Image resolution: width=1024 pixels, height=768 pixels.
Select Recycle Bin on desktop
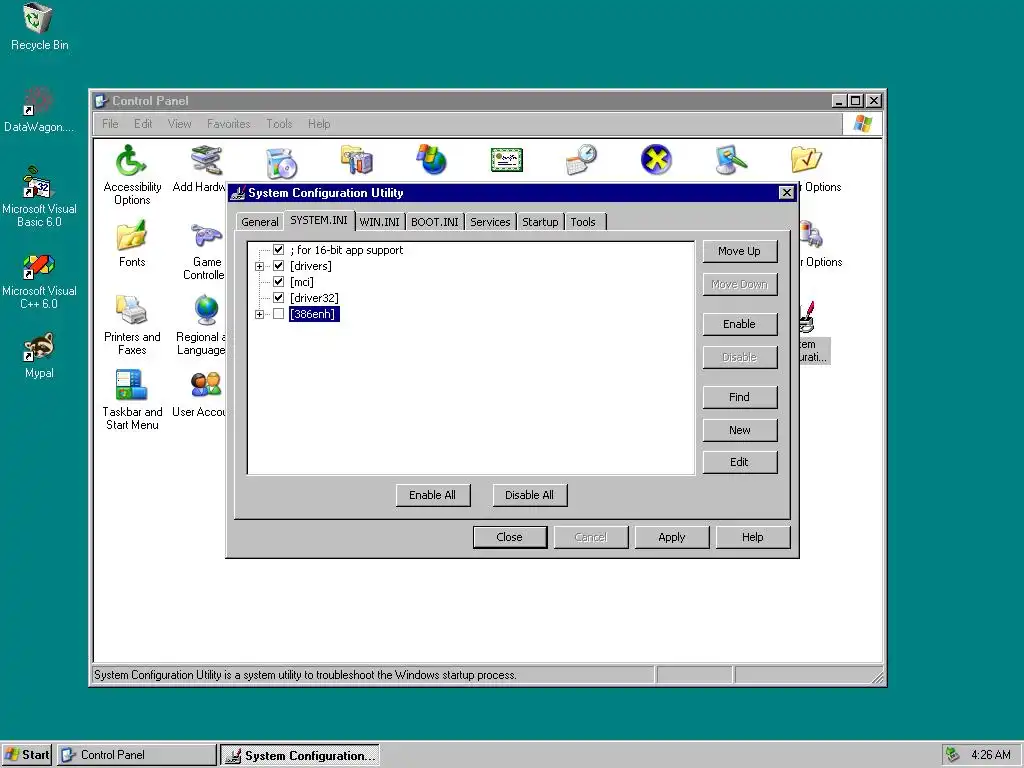pos(39,27)
